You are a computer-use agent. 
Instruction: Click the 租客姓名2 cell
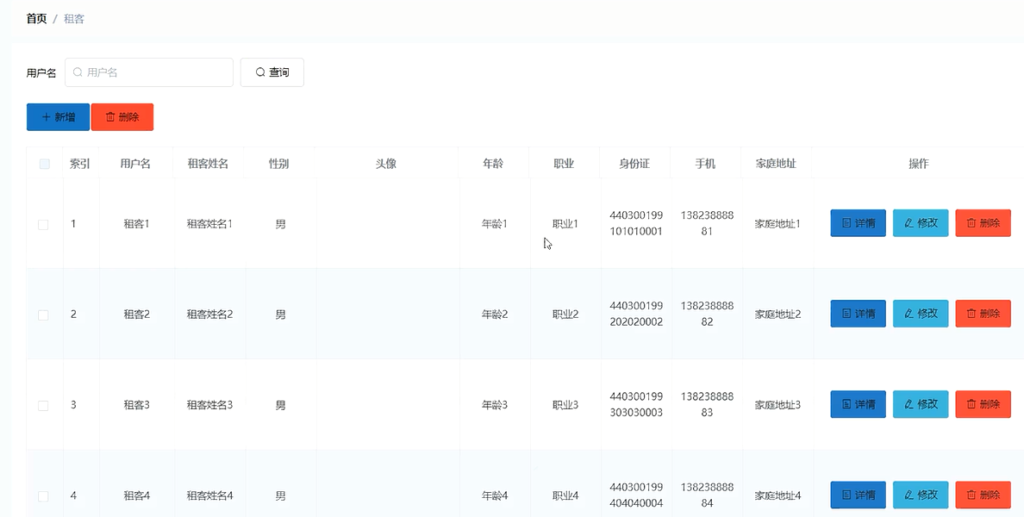[210, 315]
